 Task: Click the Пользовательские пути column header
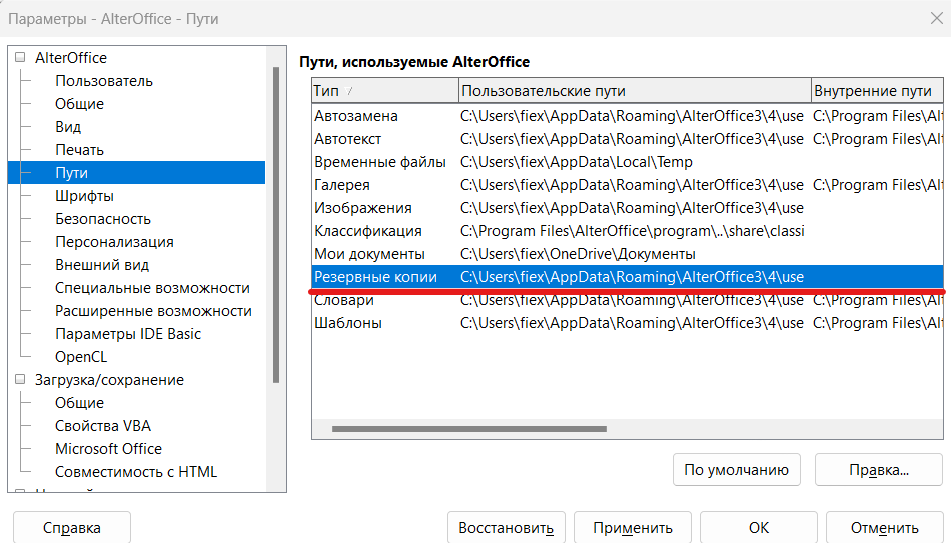(634, 91)
